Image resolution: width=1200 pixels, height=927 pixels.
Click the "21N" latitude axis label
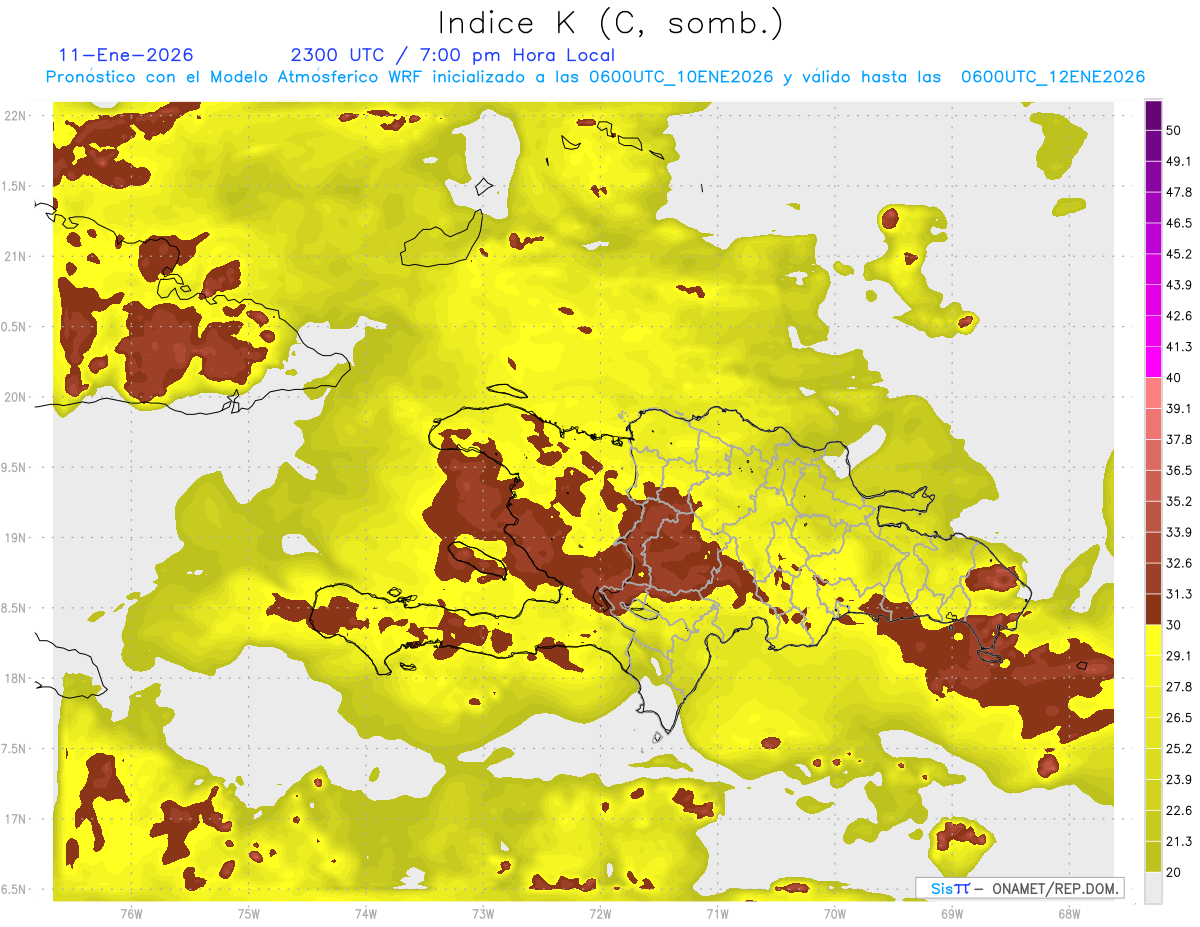[x=16, y=256]
